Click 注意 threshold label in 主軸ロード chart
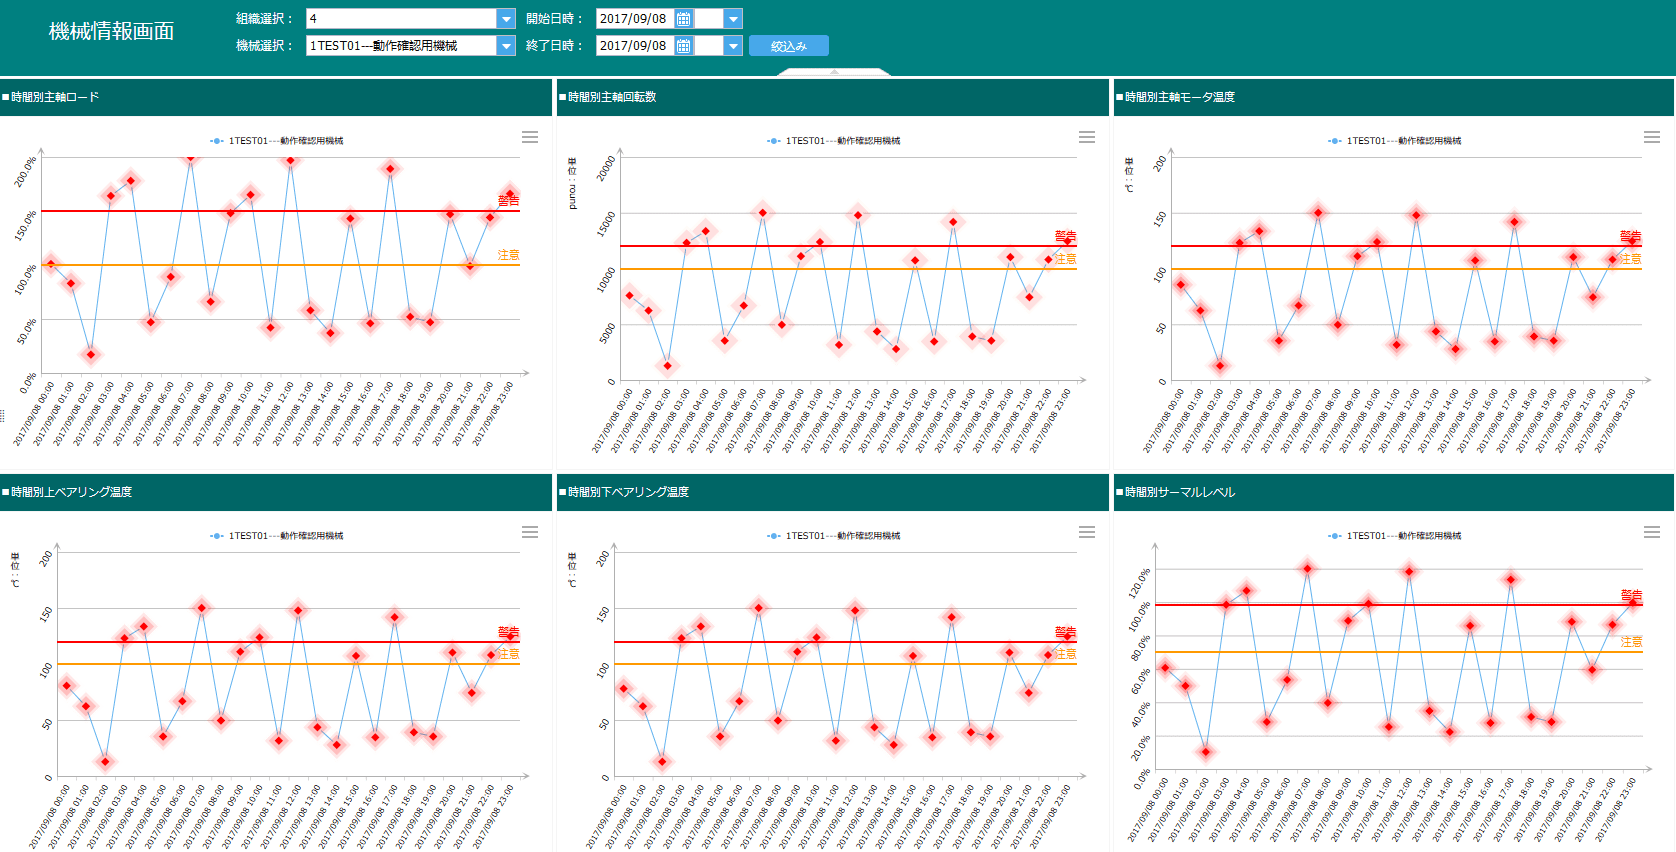Image resolution: width=1676 pixels, height=852 pixels. (509, 255)
